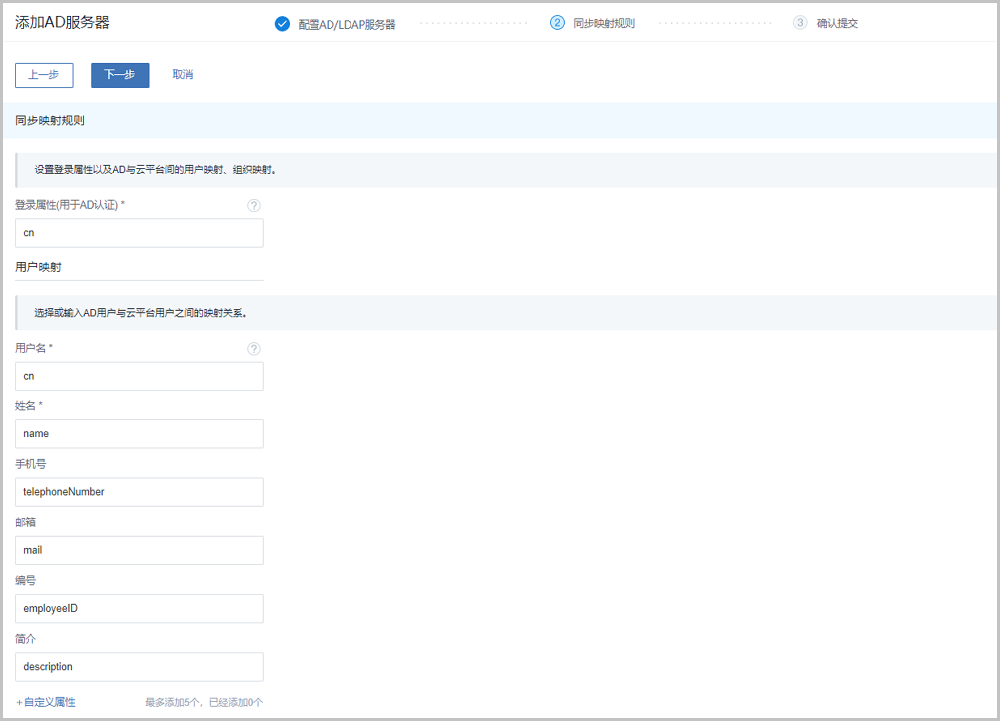
Task: Click the 同步映射规则 section header
Action: (50, 120)
